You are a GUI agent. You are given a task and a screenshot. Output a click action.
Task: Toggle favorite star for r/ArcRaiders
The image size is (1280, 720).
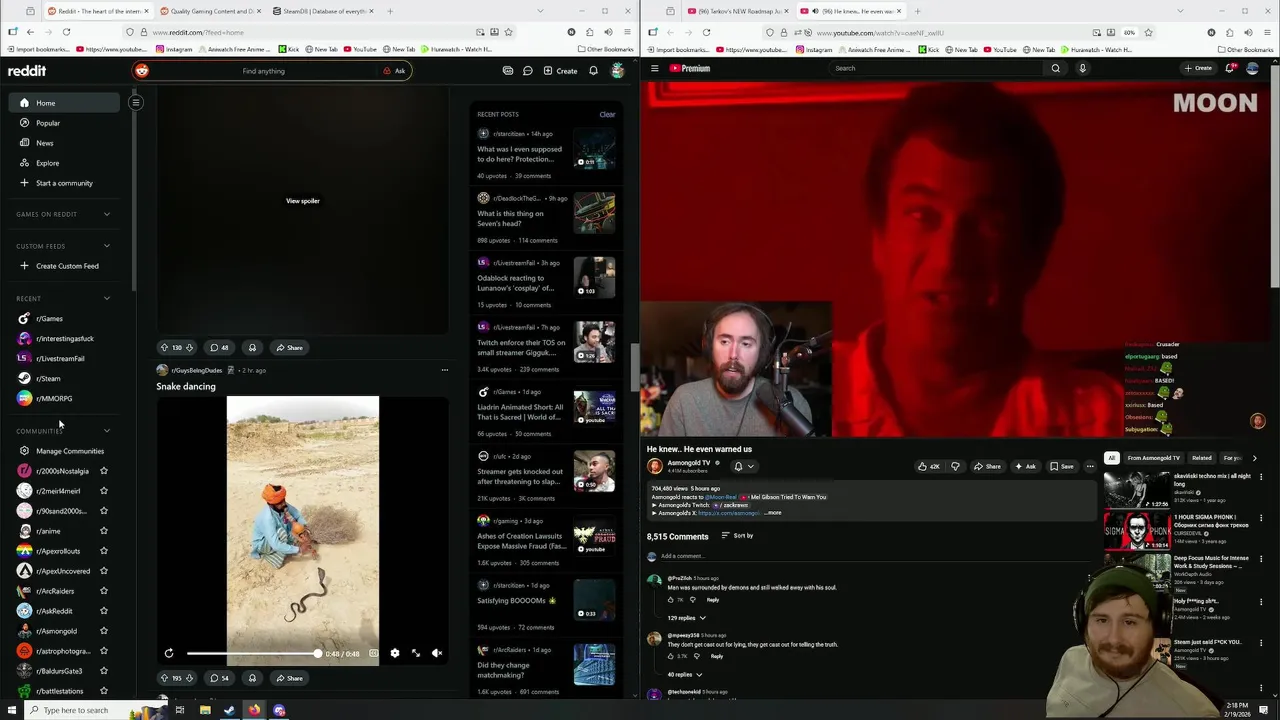103,591
